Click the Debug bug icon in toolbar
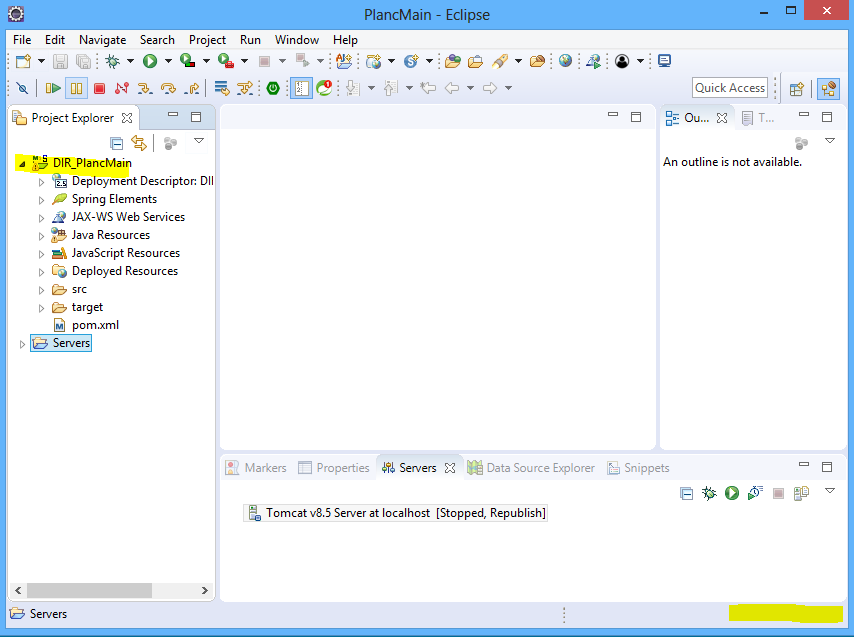This screenshot has width=854, height=637. 113,61
